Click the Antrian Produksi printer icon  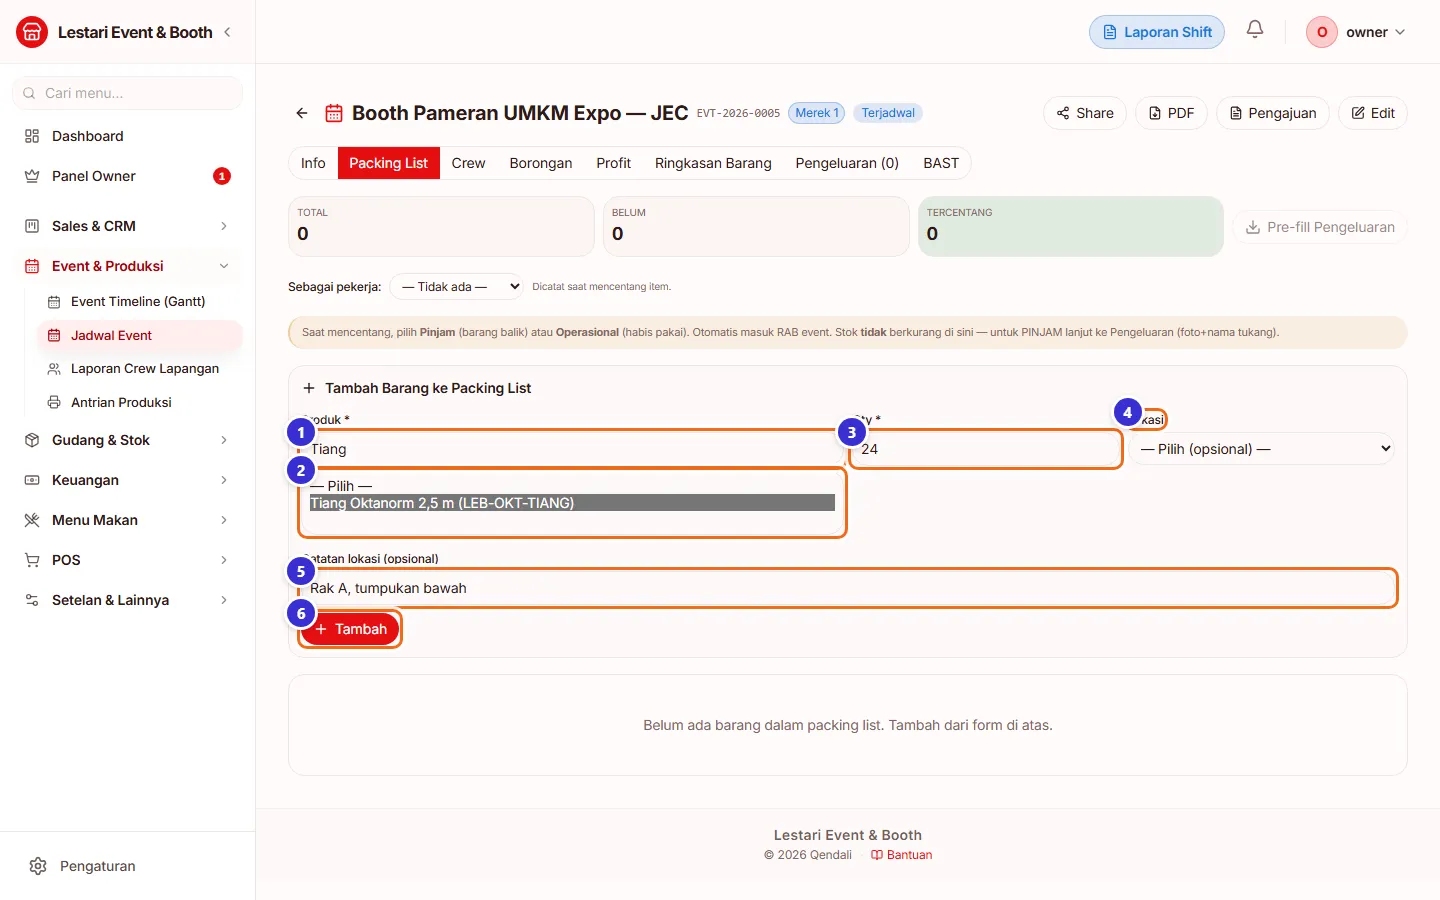[54, 402]
